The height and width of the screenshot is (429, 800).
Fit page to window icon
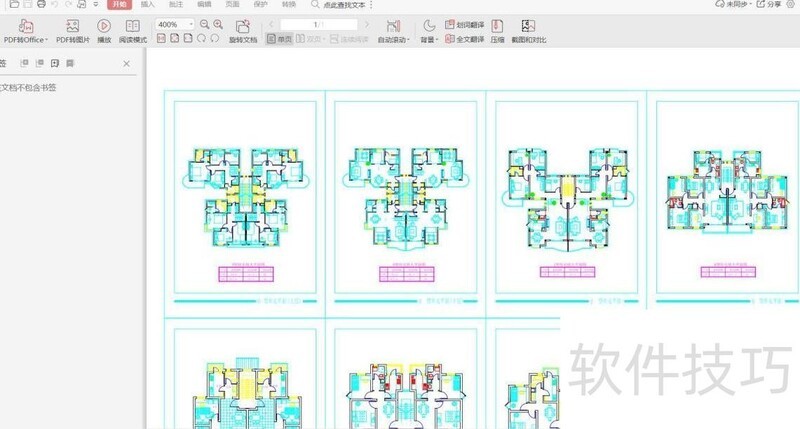pos(175,38)
